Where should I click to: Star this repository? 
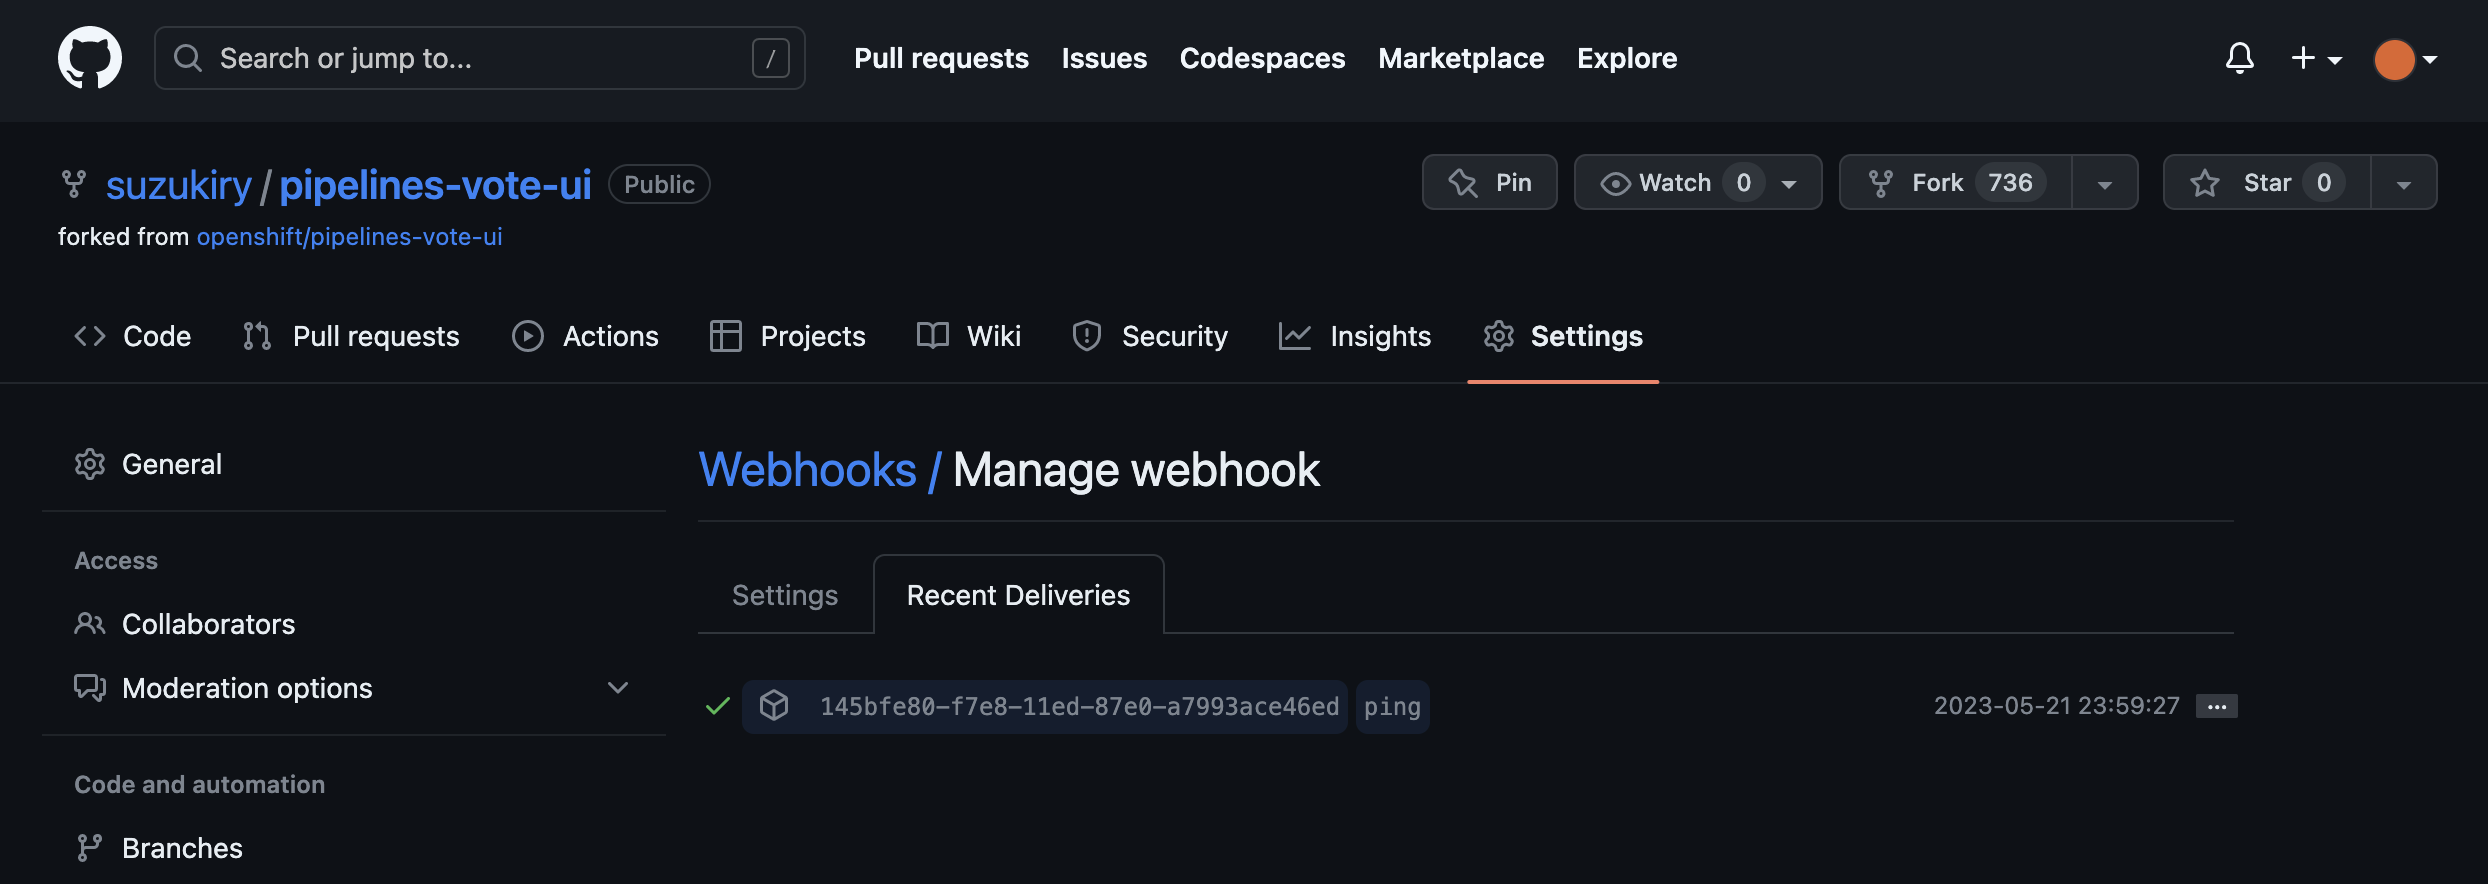coord(2266,182)
